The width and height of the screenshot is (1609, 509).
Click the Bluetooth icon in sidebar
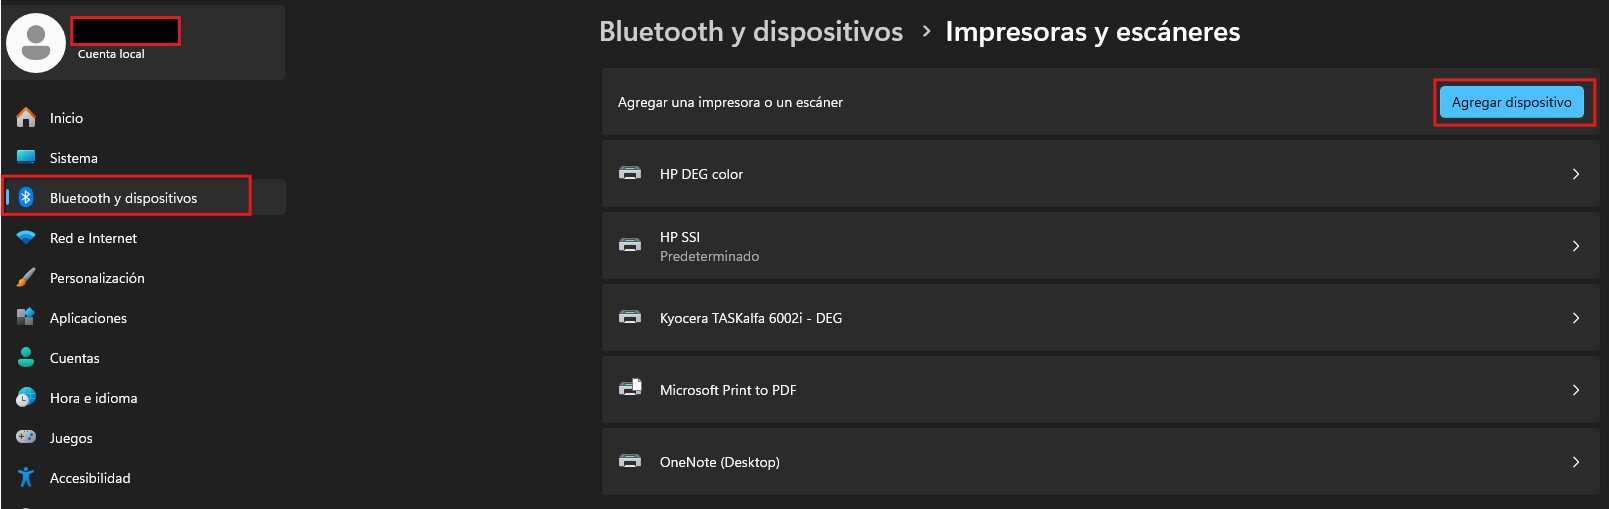[x=26, y=197]
